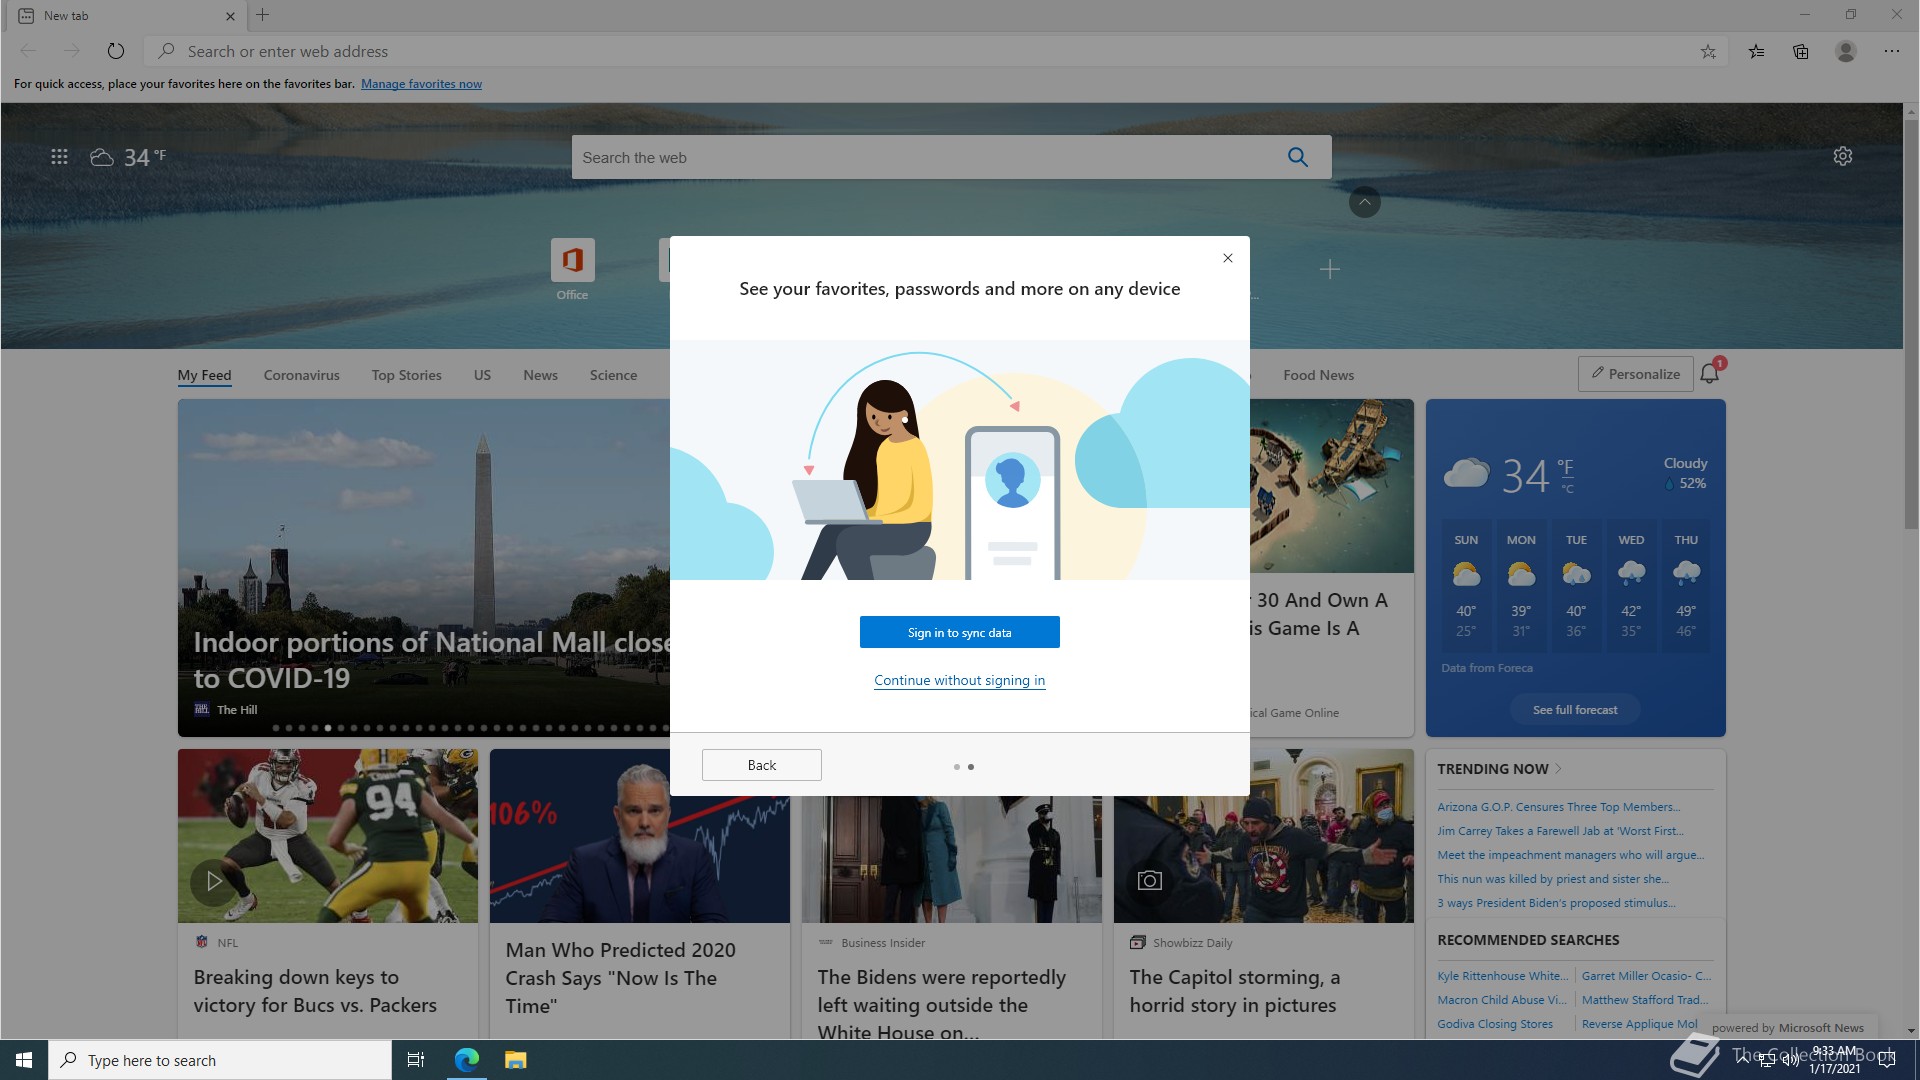1920x1080 pixels.
Task: Select My Feed tab
Action: click(x=204, y=375)
